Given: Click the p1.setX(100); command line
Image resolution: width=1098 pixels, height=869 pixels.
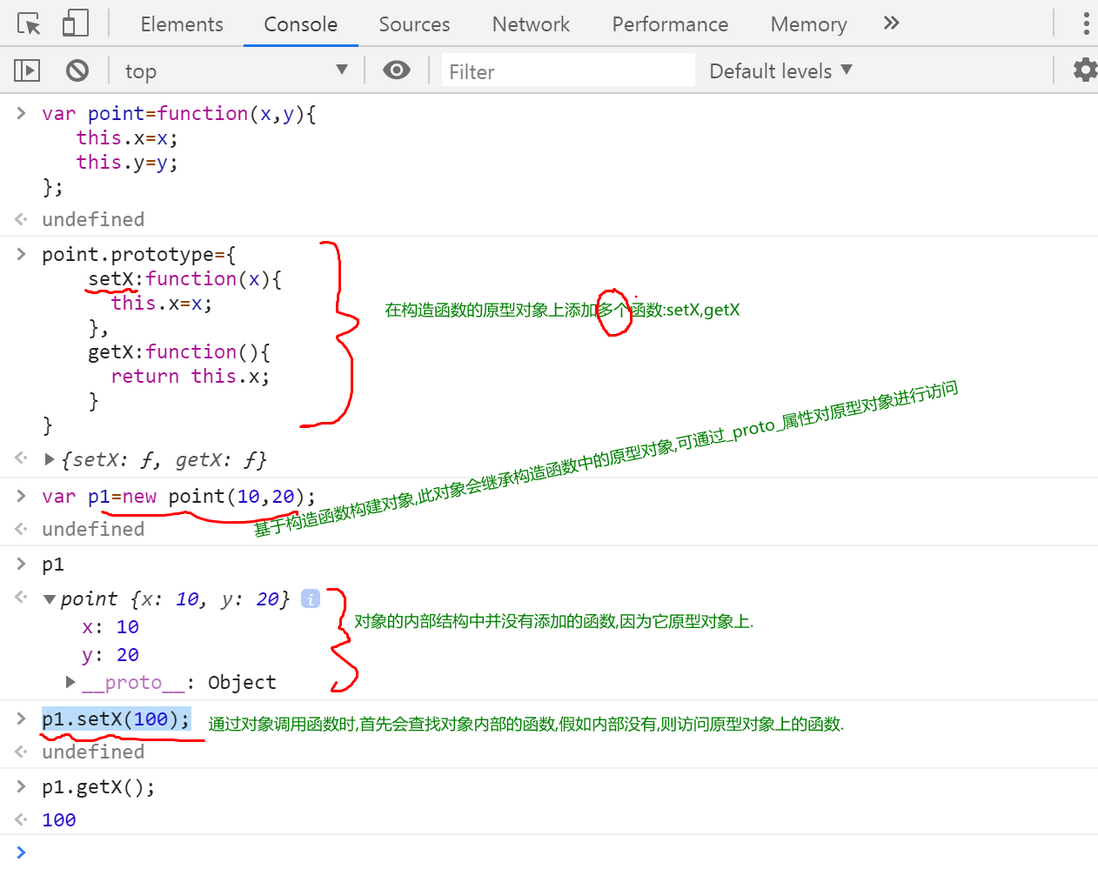Looking at the screenshot, I should (116, 719).
